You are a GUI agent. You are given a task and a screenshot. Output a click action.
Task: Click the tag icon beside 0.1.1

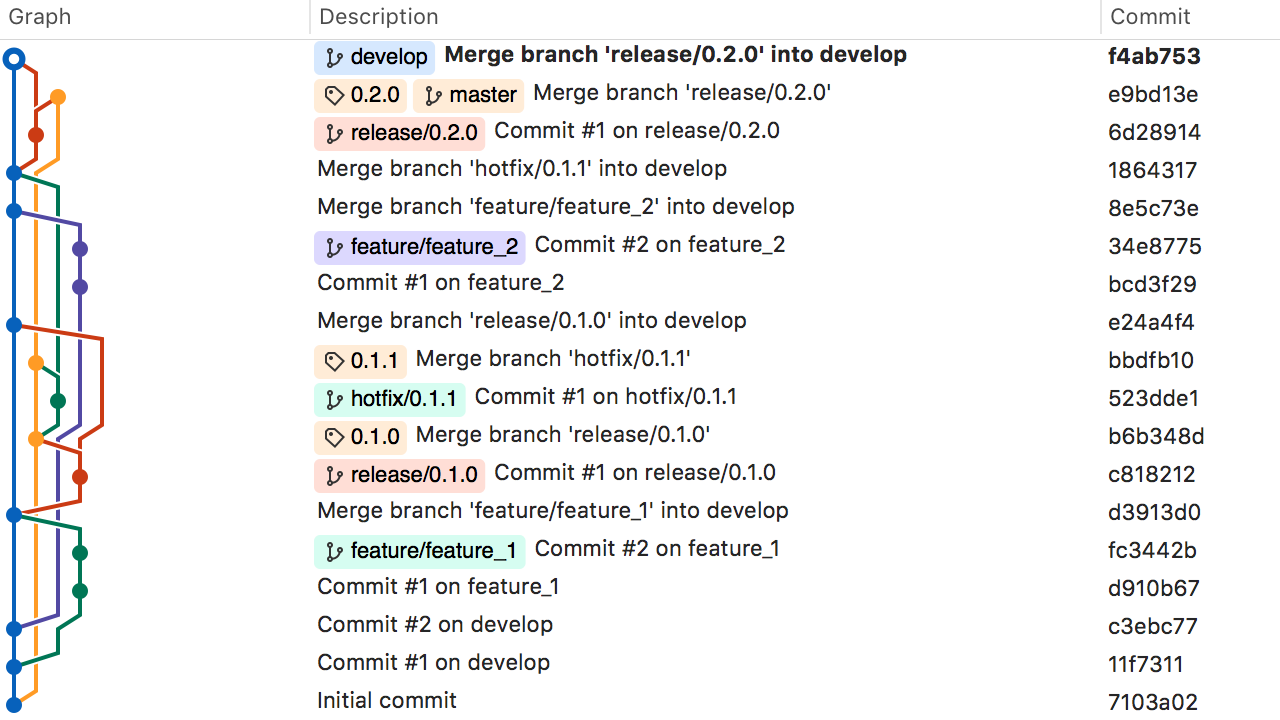pos(335,361)
